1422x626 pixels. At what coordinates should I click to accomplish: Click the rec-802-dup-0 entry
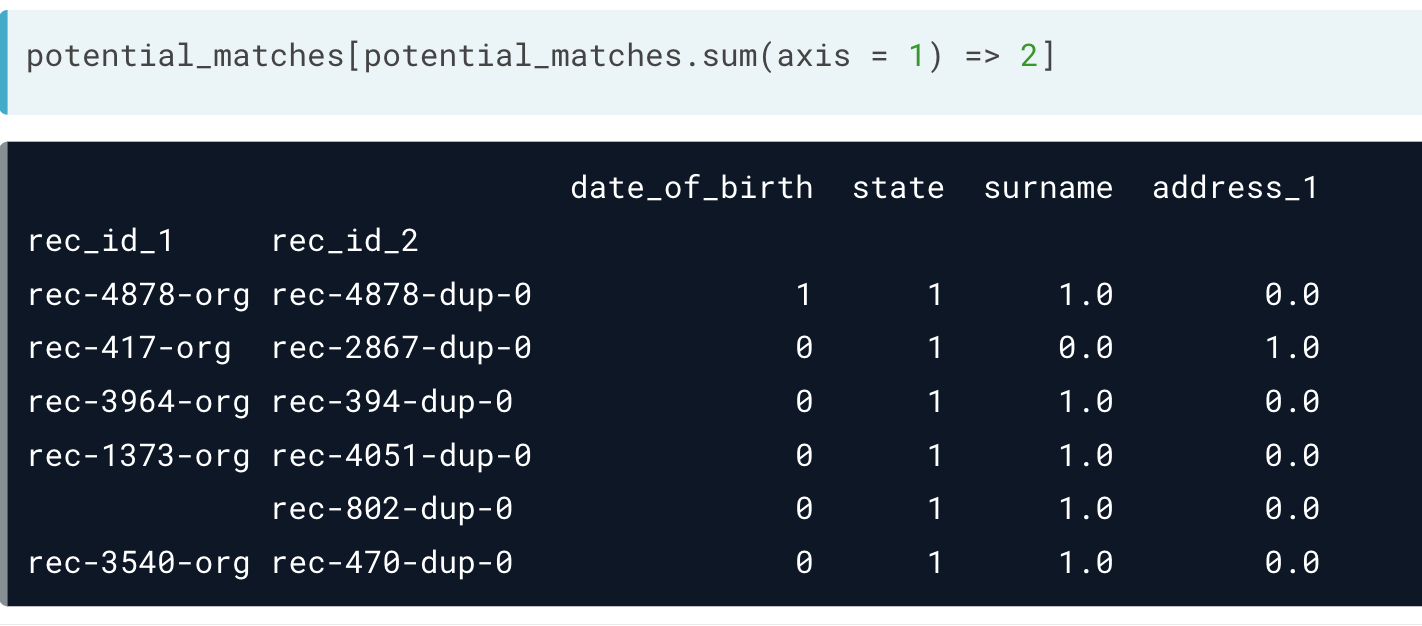click(x=392, y=509)
